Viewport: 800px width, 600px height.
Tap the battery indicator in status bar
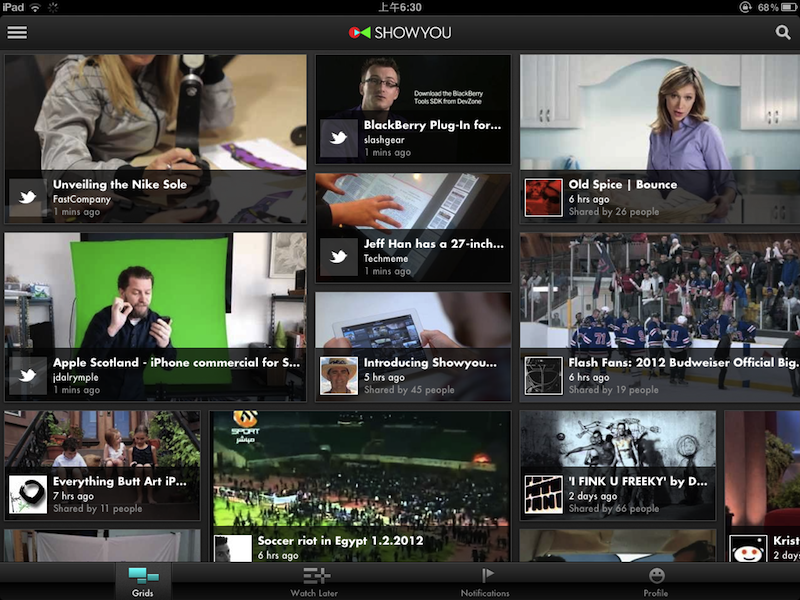pos(788,7)
